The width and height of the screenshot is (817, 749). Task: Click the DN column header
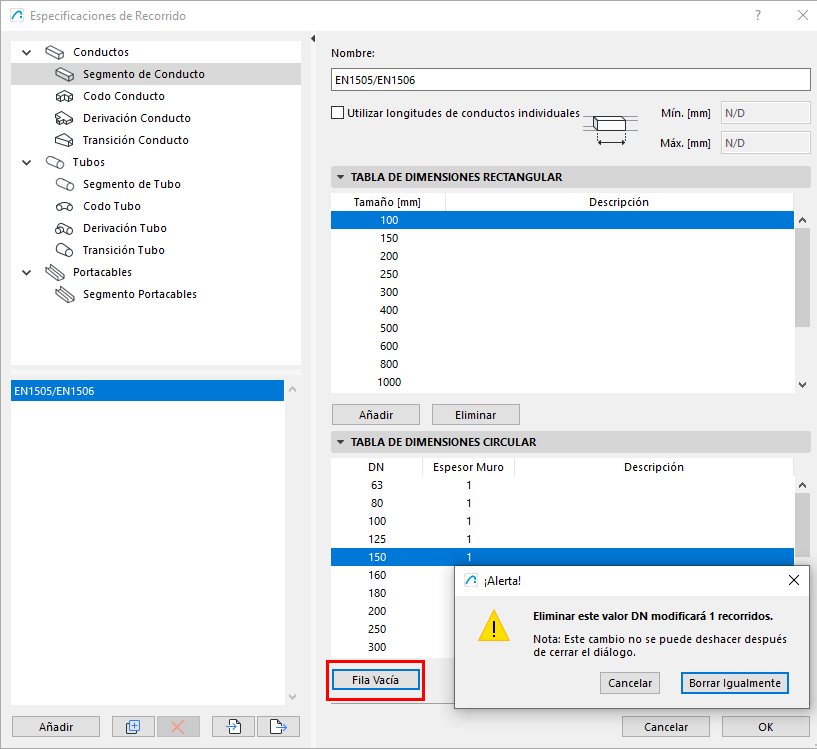[x=376, y=467]
